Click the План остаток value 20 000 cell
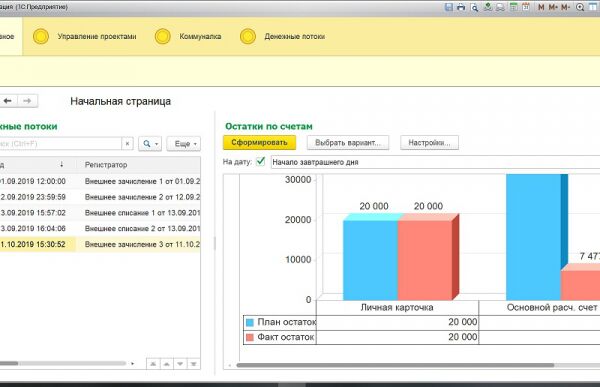 click(x=397, y=322)
